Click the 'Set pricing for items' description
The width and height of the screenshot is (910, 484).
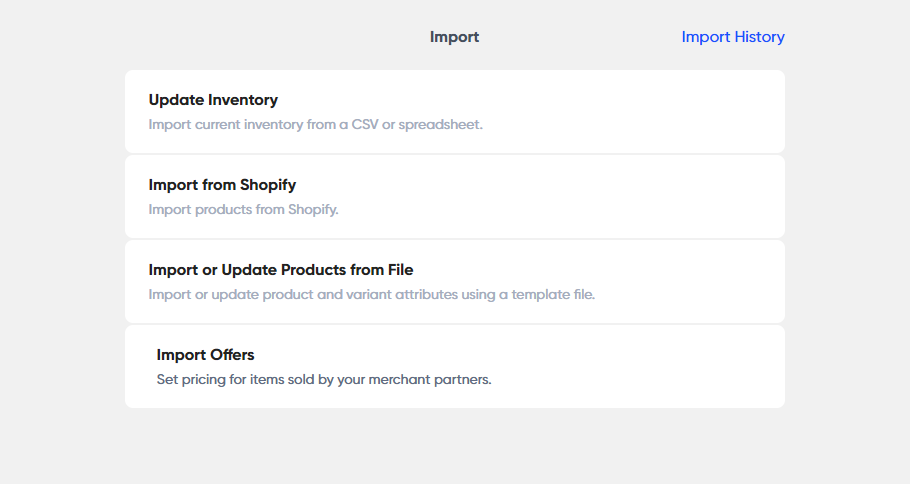pyautogui.click(x=324, y=380)
